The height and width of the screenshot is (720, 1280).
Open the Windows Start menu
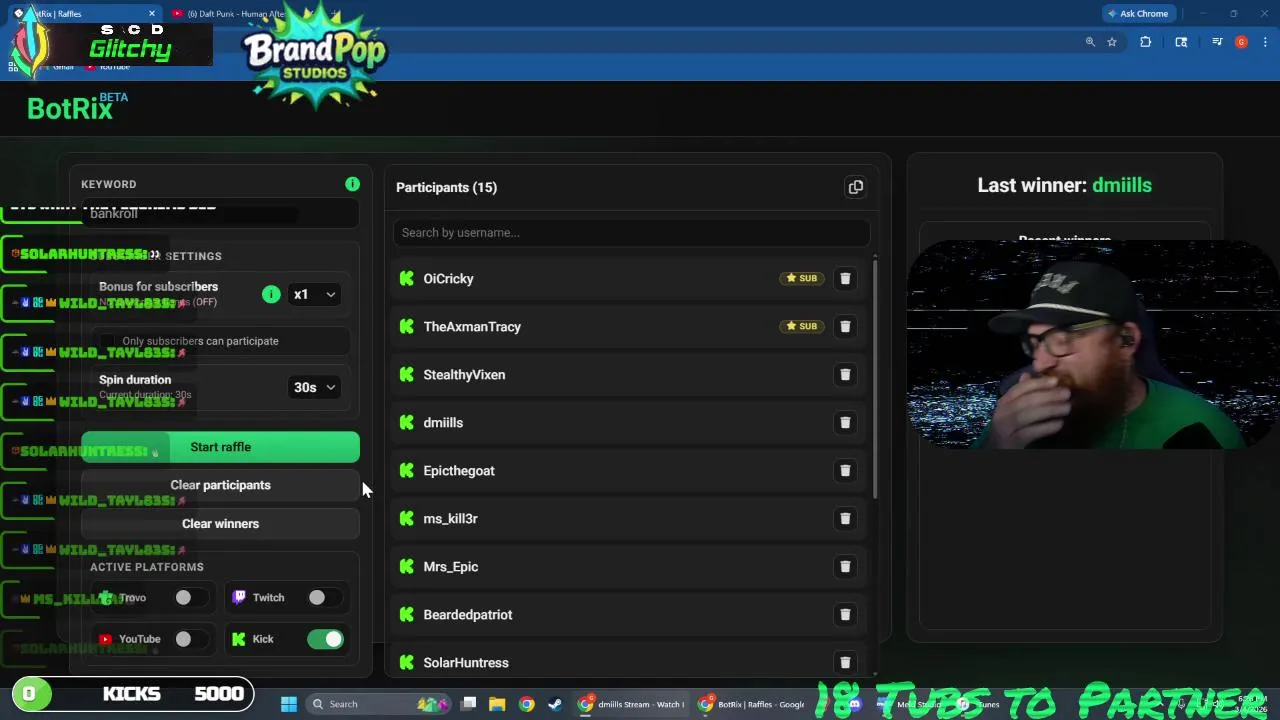(288, 704)
